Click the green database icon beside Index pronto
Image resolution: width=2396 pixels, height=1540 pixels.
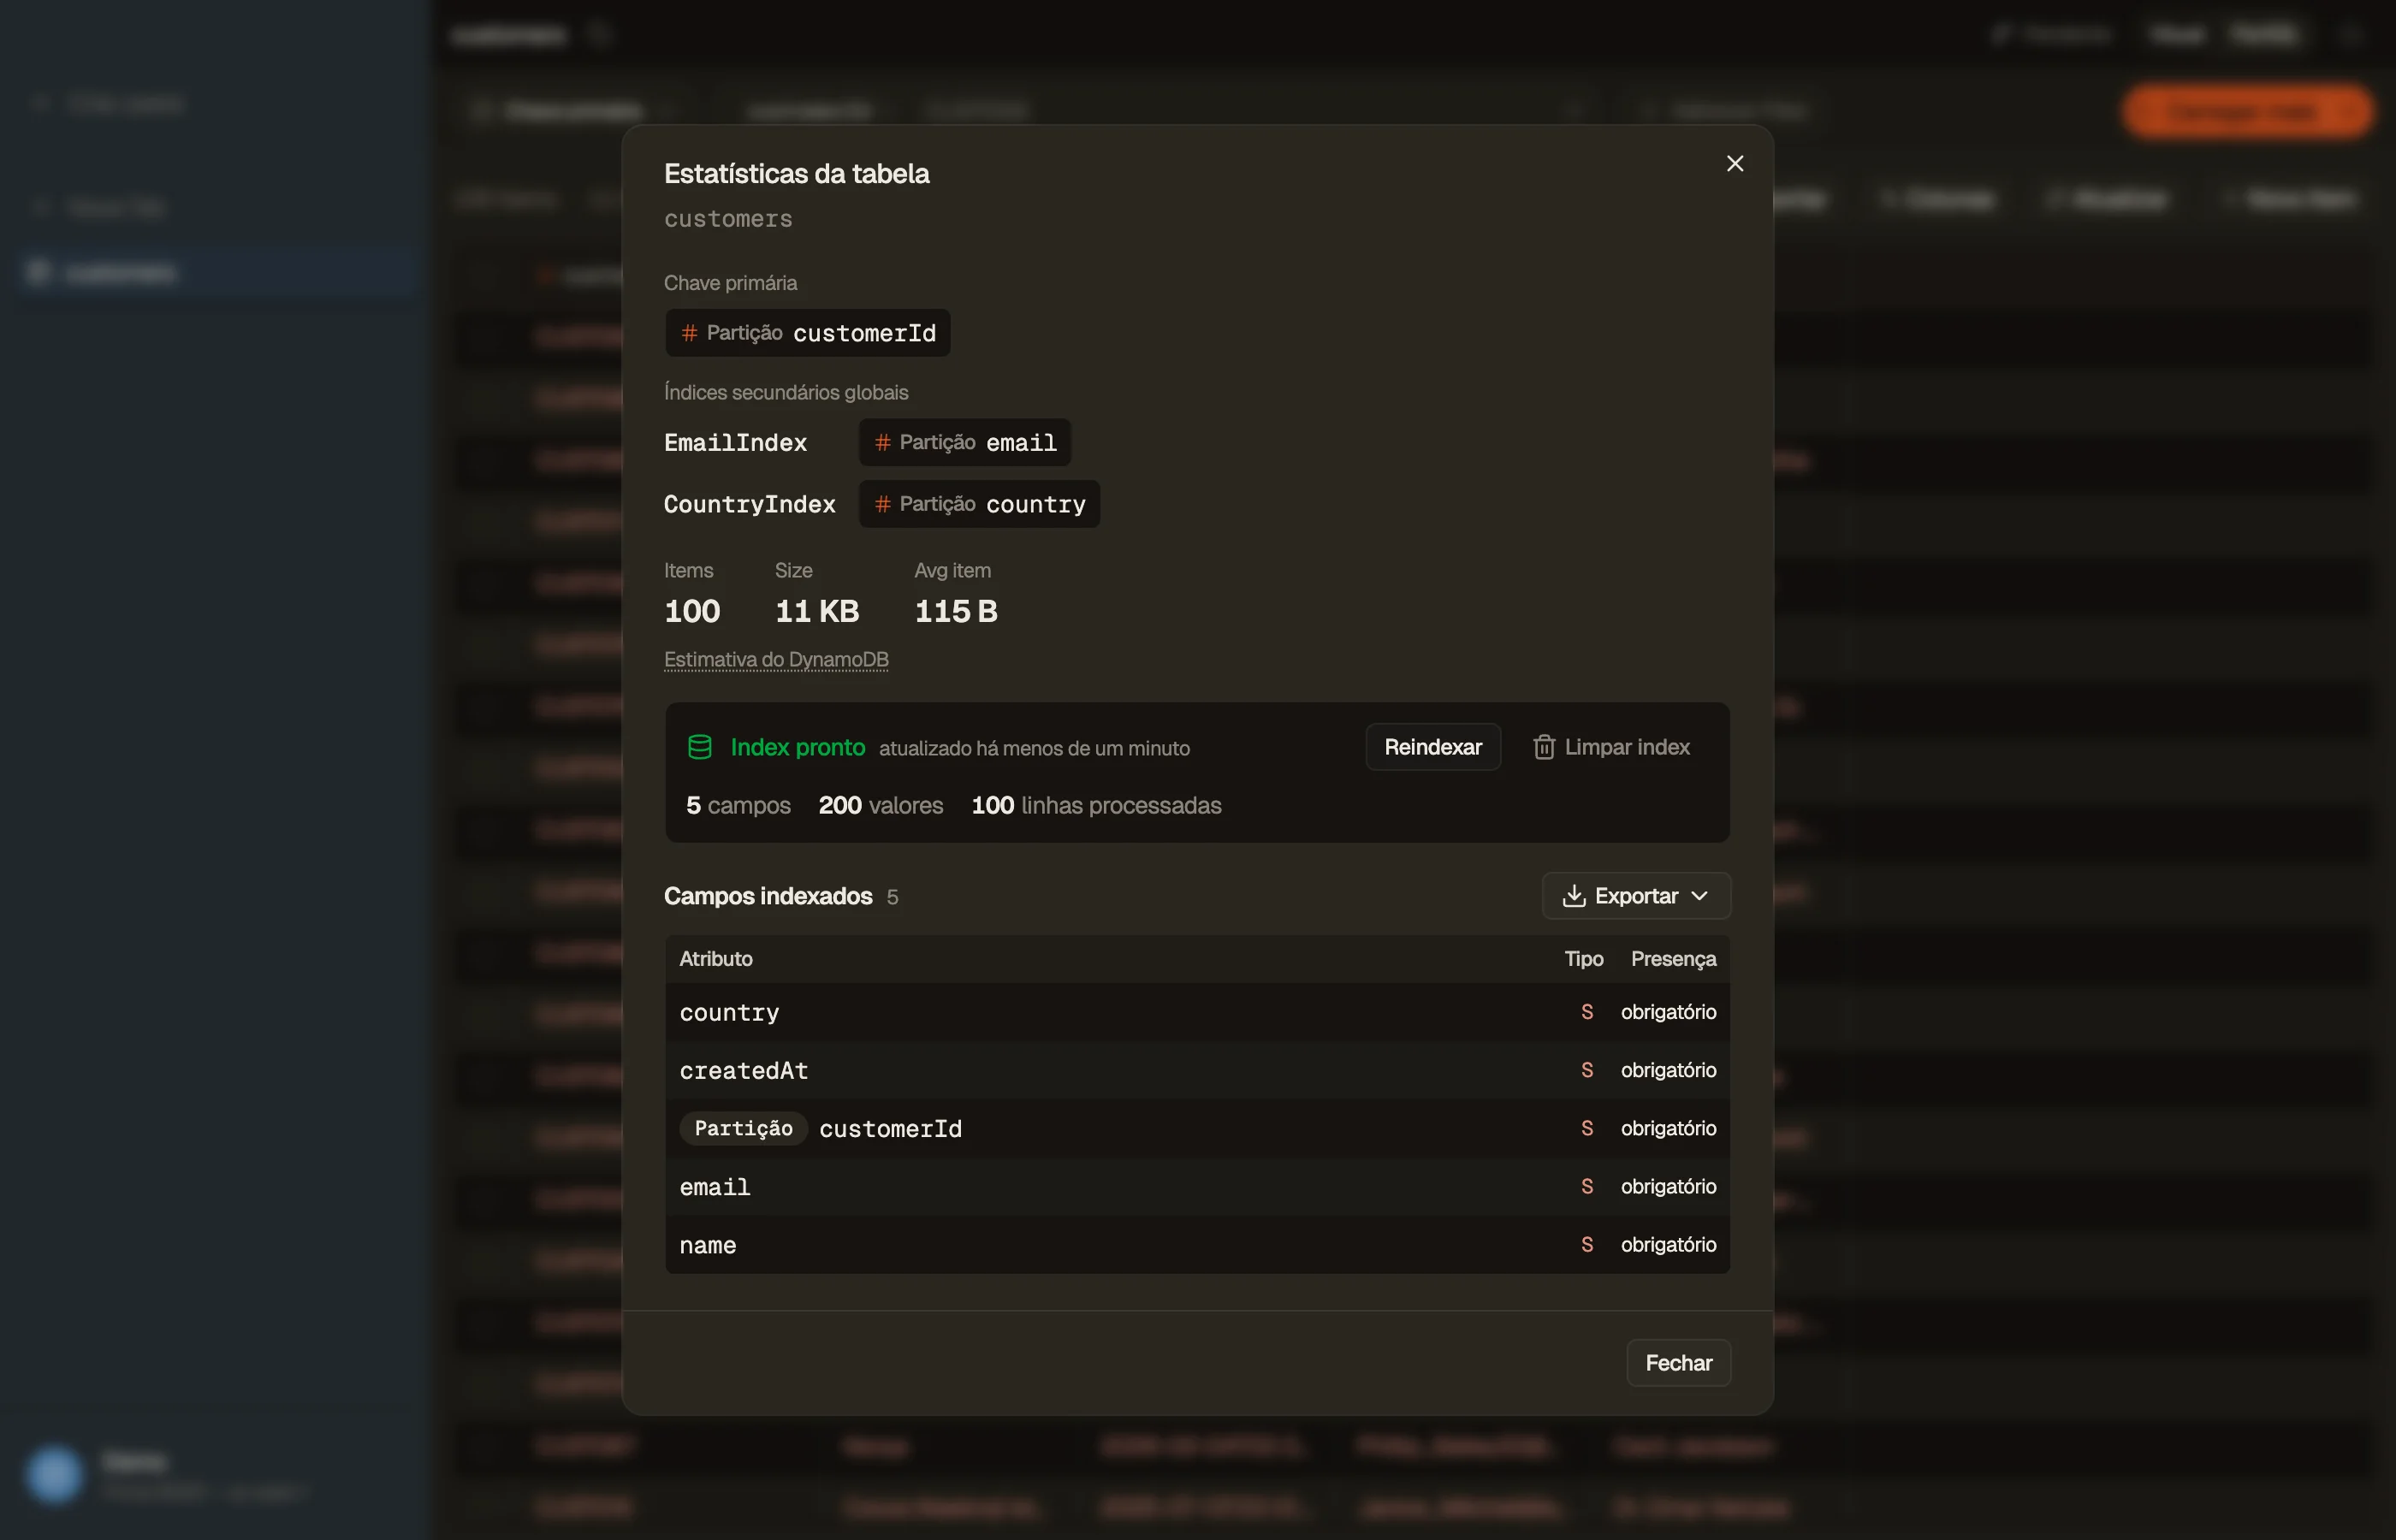[700, 747]
